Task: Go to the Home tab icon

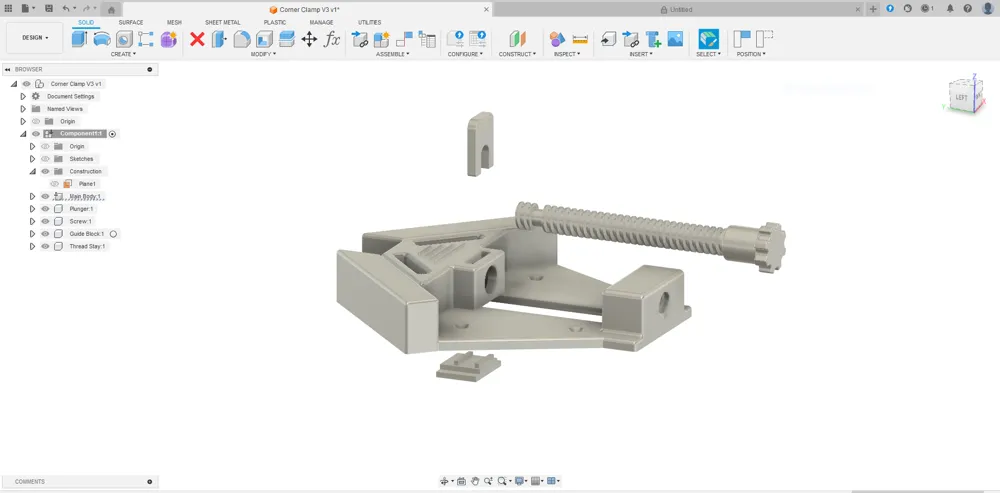Action: (x=111, y=10)
